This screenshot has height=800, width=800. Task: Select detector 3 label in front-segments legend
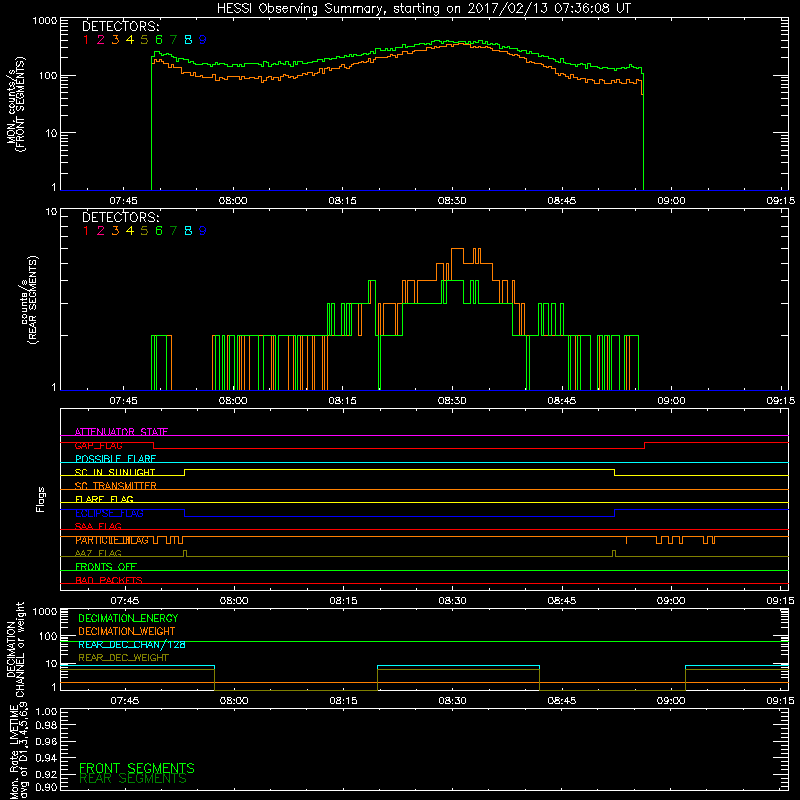[x=115, y=40]
